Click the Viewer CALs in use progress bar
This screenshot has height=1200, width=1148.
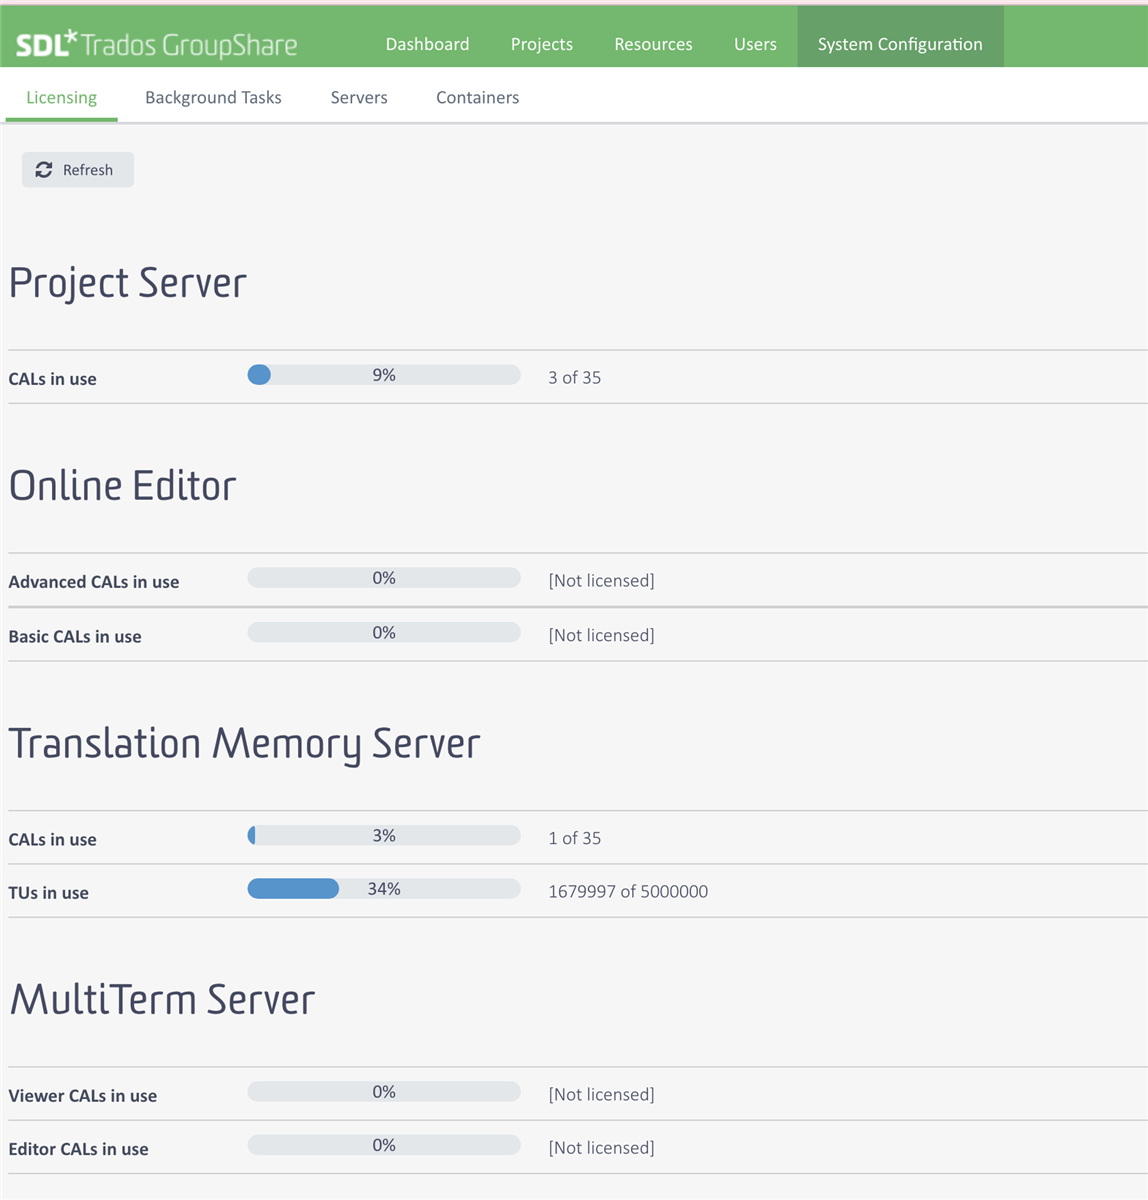point(384,1092)
